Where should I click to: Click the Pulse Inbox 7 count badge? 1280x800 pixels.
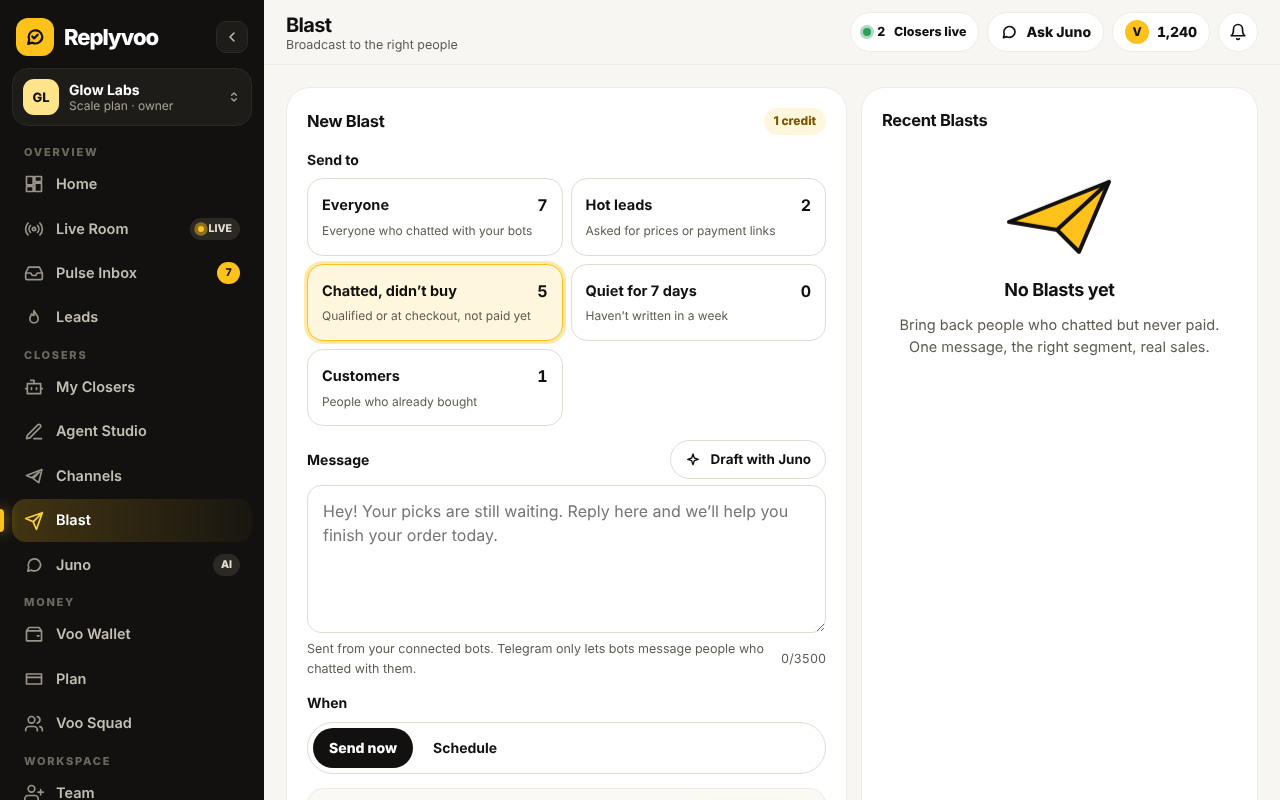[228, 273]
